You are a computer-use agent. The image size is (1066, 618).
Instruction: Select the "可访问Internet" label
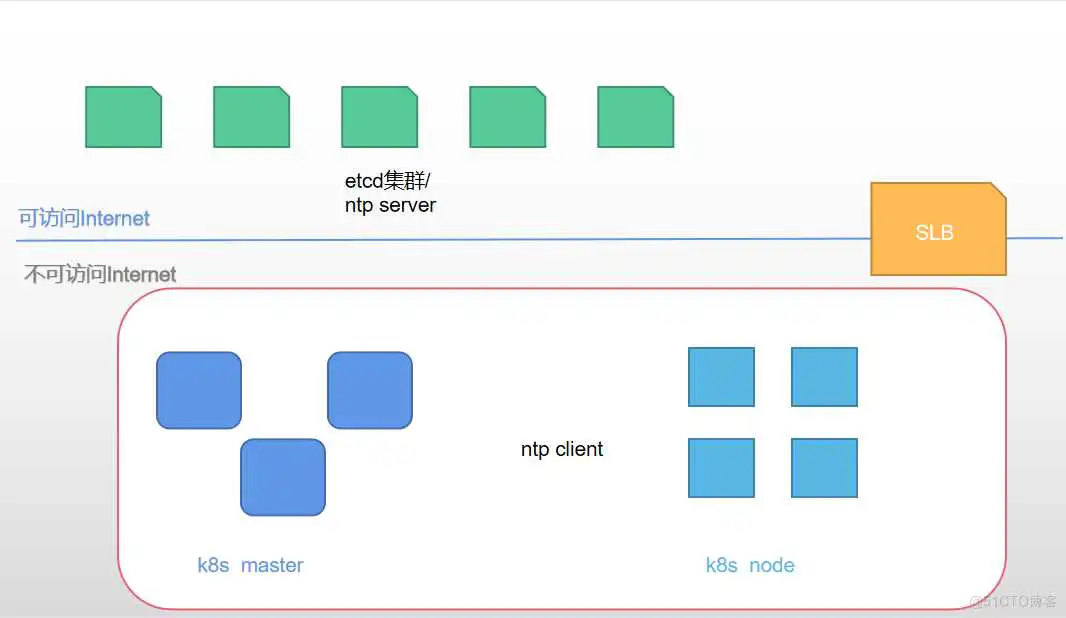(x=84, y=219)
